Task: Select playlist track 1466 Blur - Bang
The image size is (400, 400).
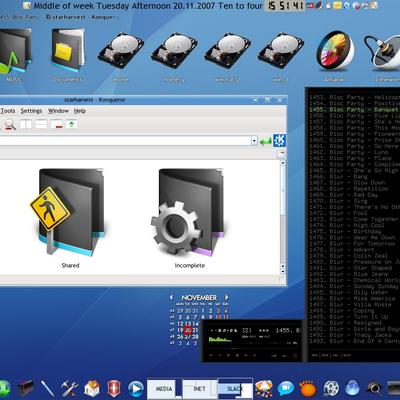Action: (354, 177)
